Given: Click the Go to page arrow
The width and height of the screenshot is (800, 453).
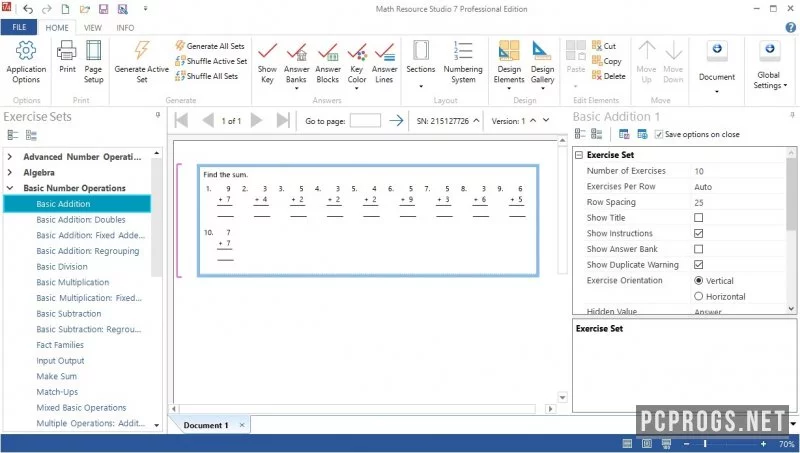Looking at the screenshot, I should coord(396,120).
